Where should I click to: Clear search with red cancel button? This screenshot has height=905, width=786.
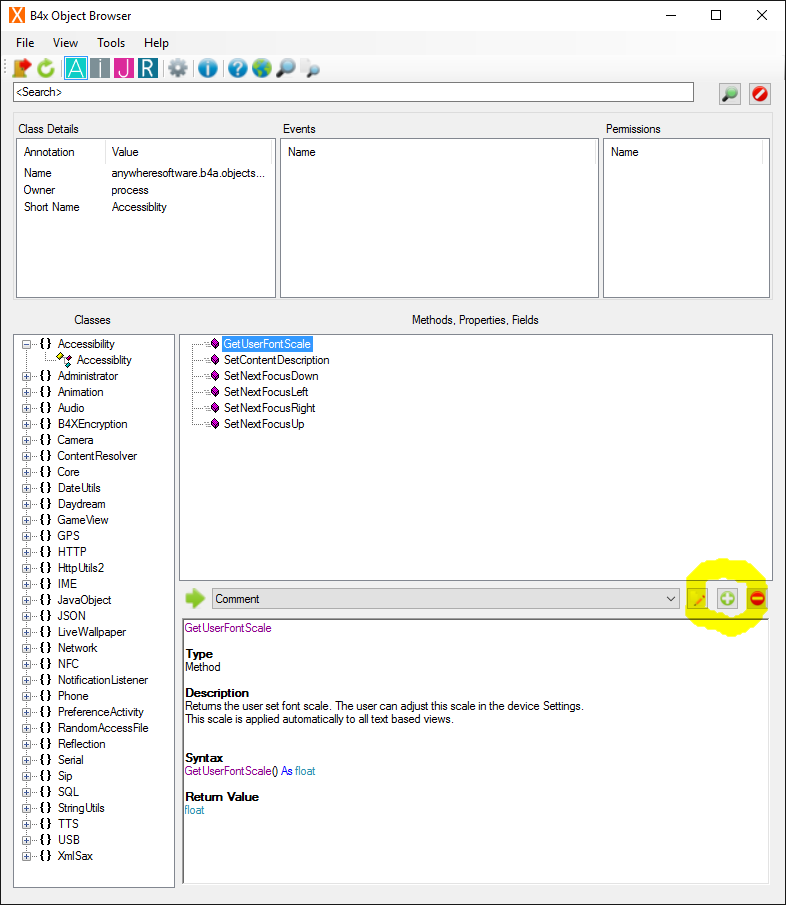[x=760, y=94]
